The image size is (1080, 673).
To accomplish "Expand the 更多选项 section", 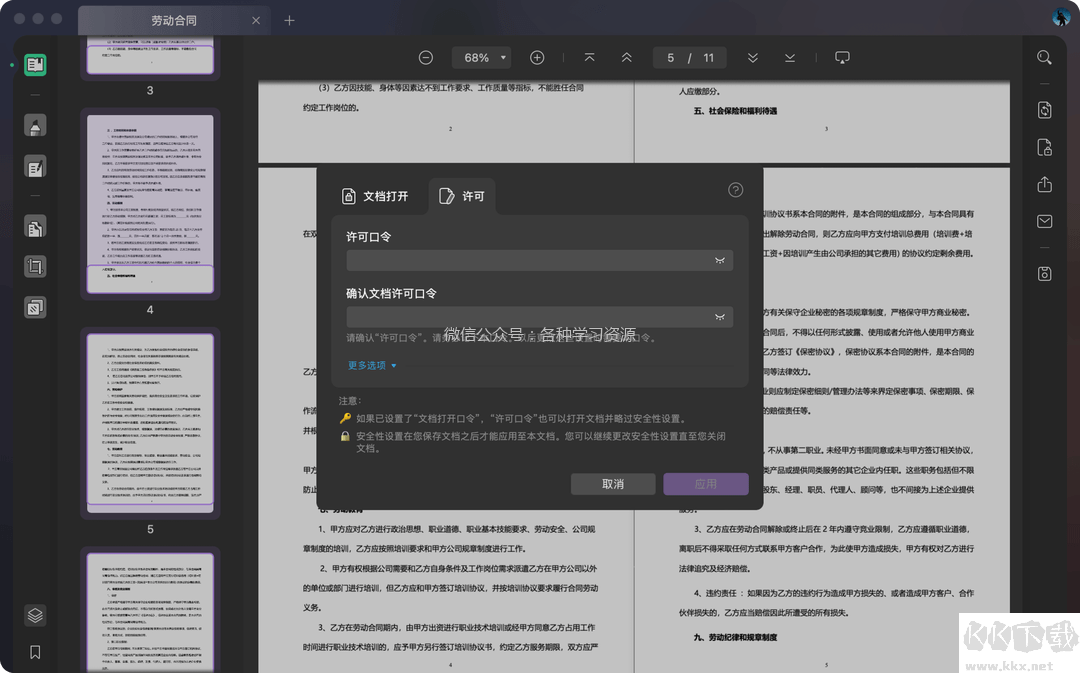I will click(x=370, y=365).
